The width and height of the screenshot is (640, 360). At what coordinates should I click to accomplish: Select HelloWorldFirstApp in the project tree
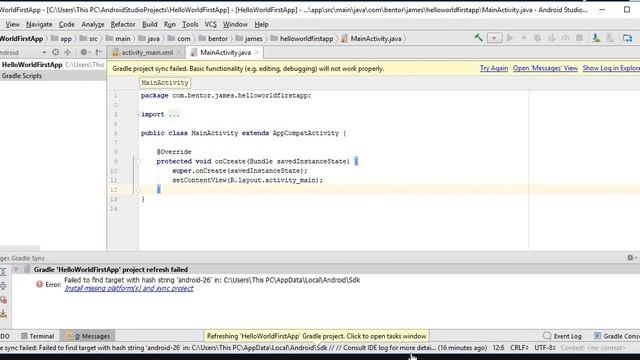[32, 64]
